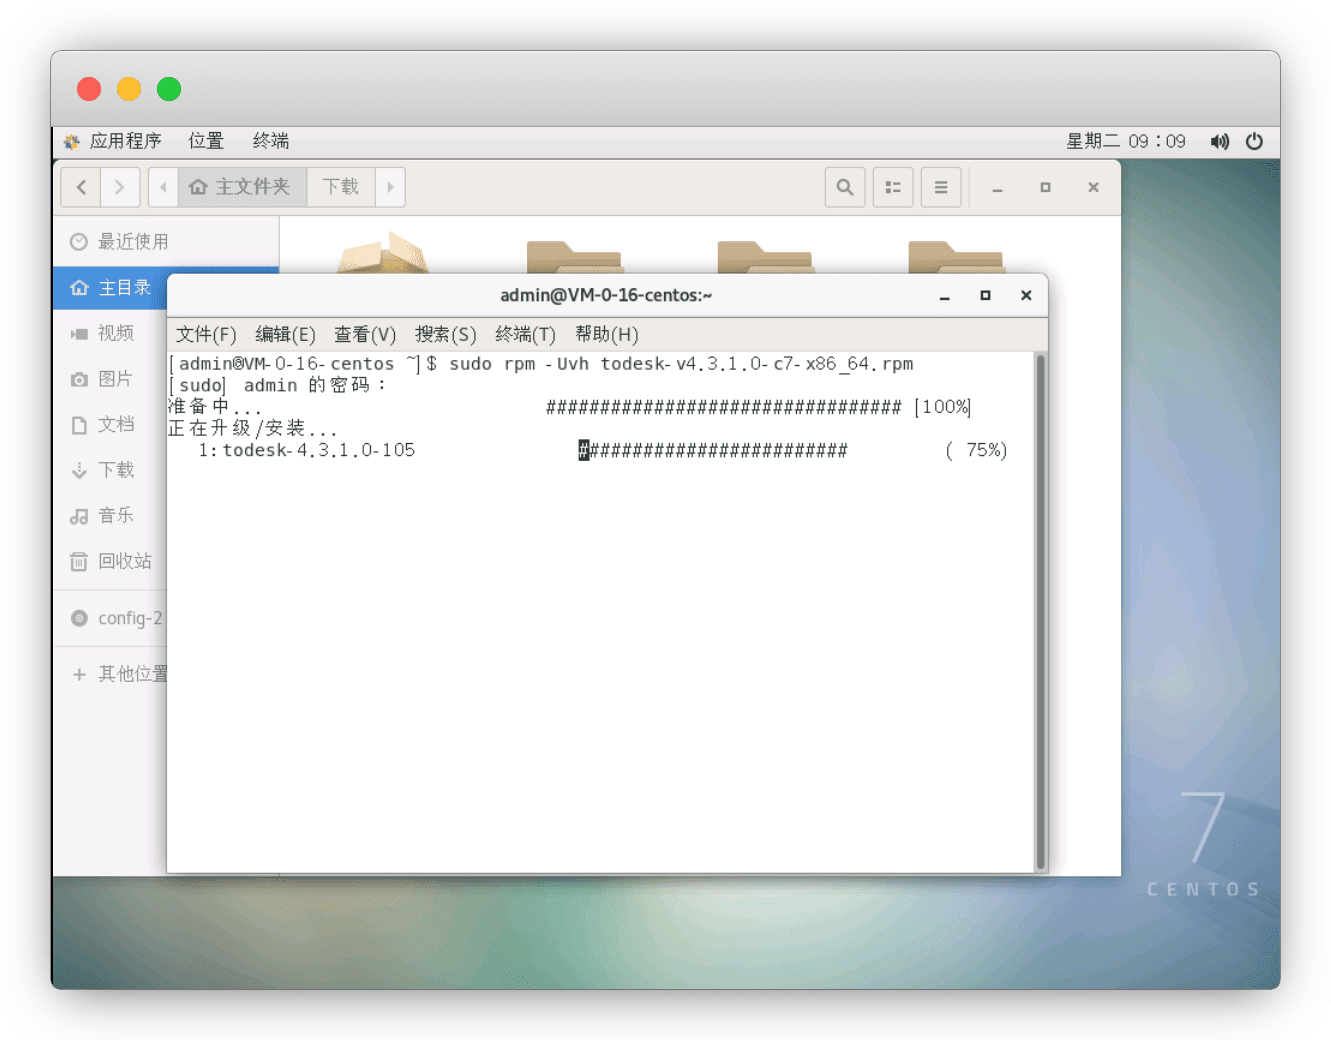Open 最近使用 in the sidebar
The width and height of the screenshot is (1331, 1040).
[132, 242]
